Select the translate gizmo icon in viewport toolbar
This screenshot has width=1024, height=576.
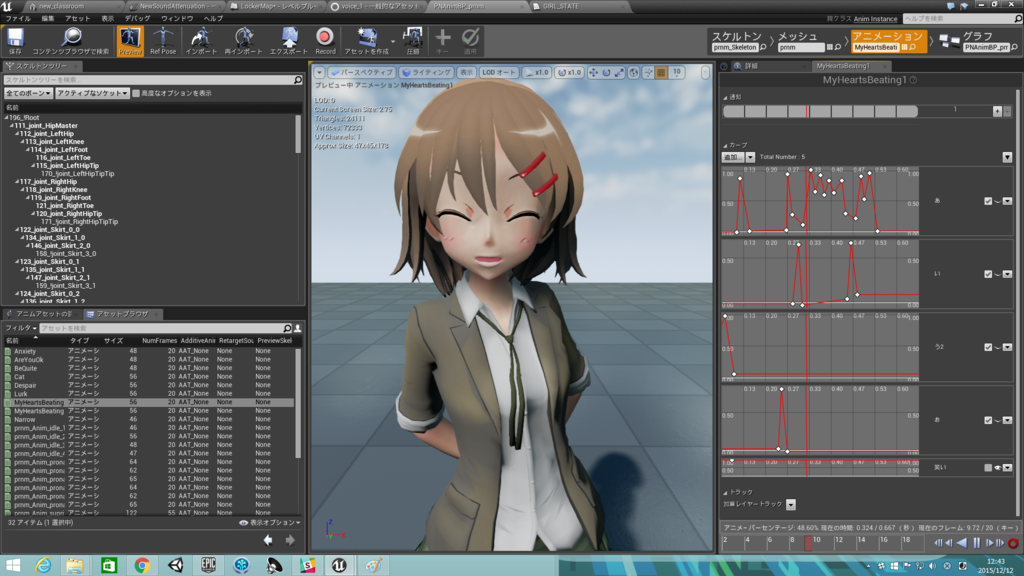(593, 72)
